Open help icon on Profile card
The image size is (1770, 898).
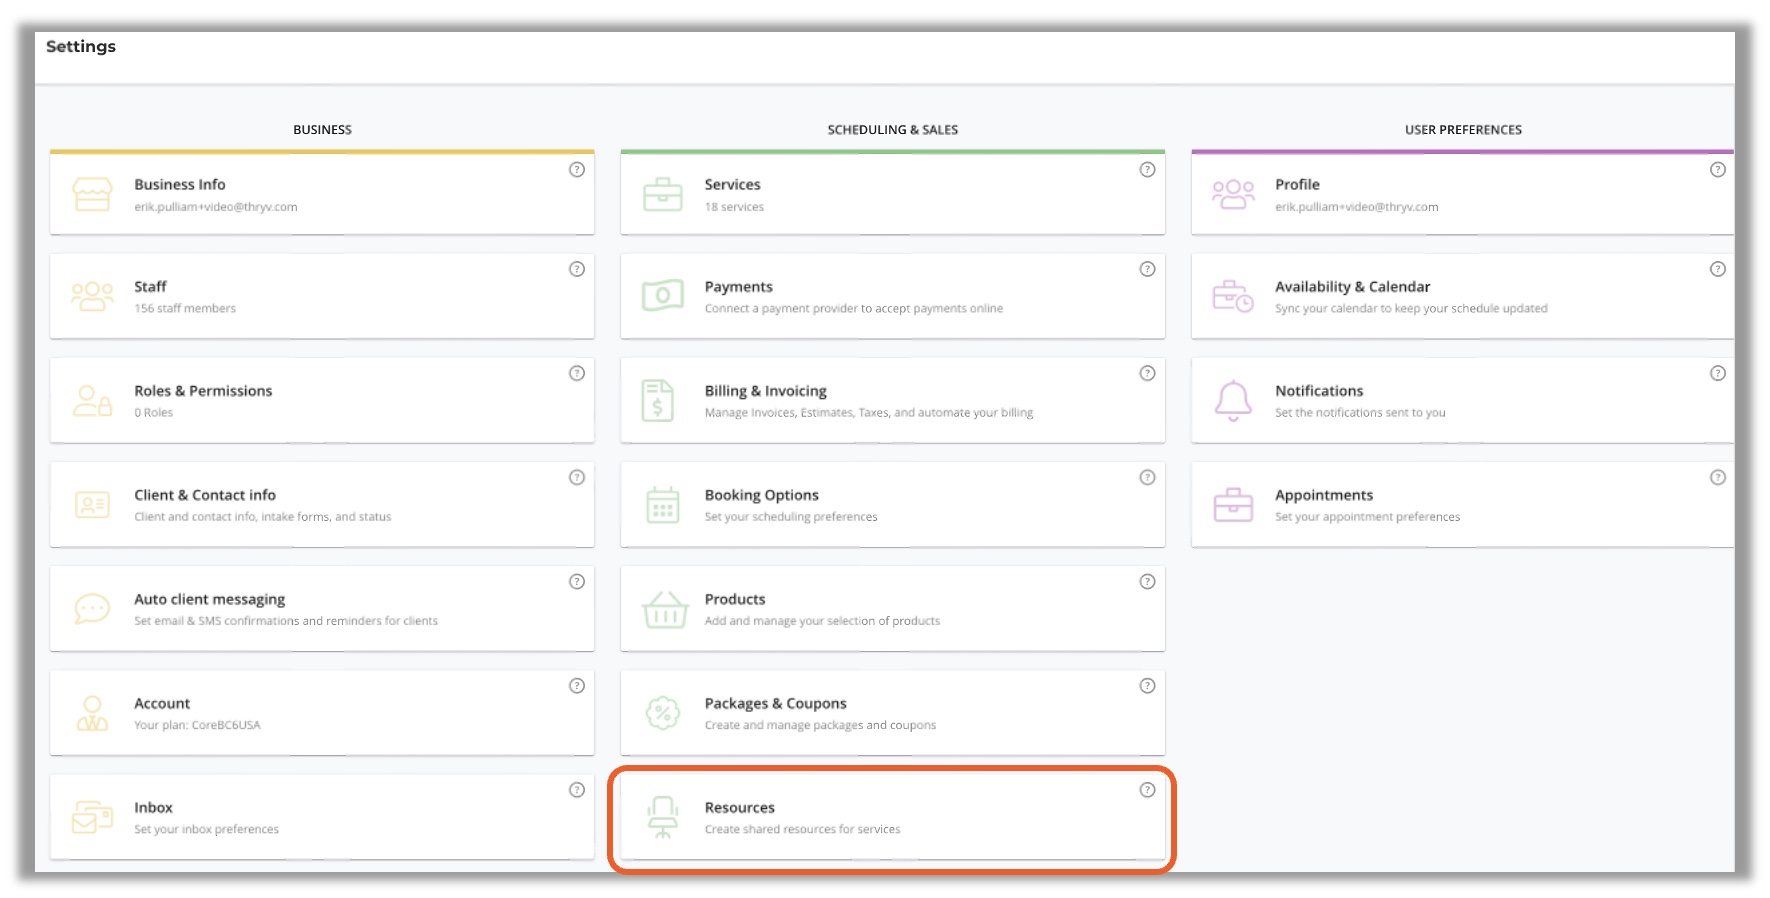1717,170
